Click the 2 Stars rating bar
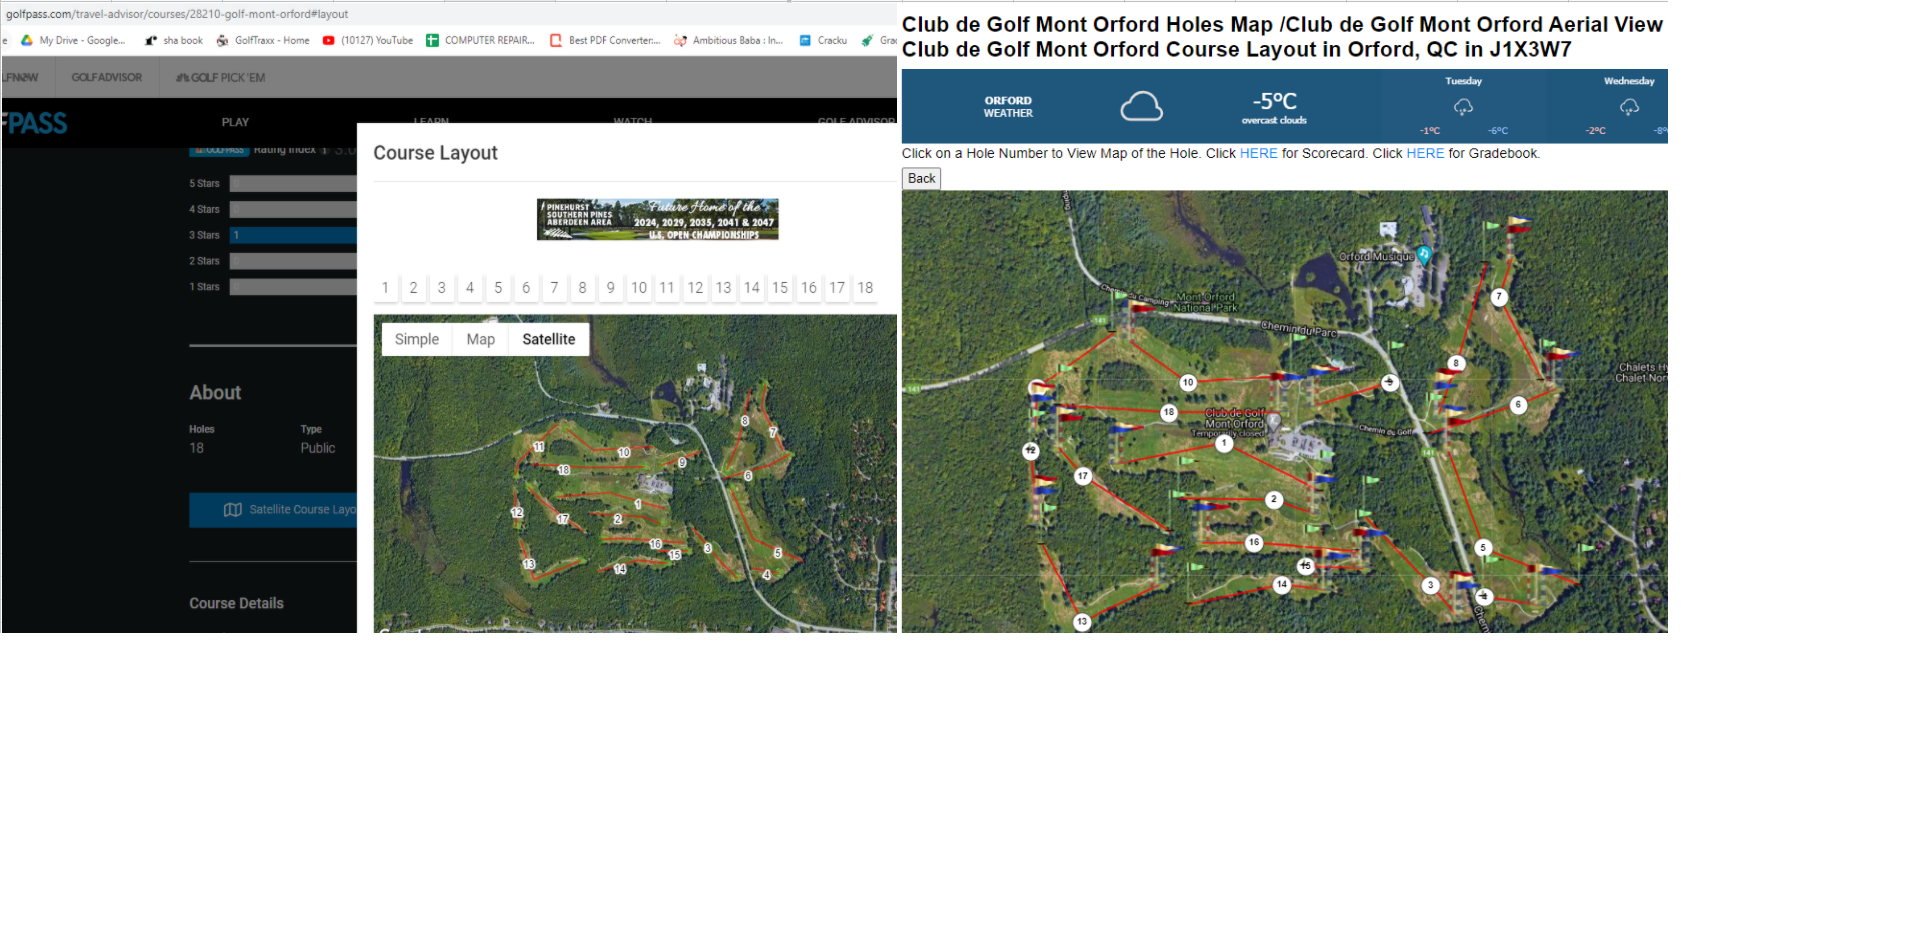The image size is (1914, 935). [293, 261]
